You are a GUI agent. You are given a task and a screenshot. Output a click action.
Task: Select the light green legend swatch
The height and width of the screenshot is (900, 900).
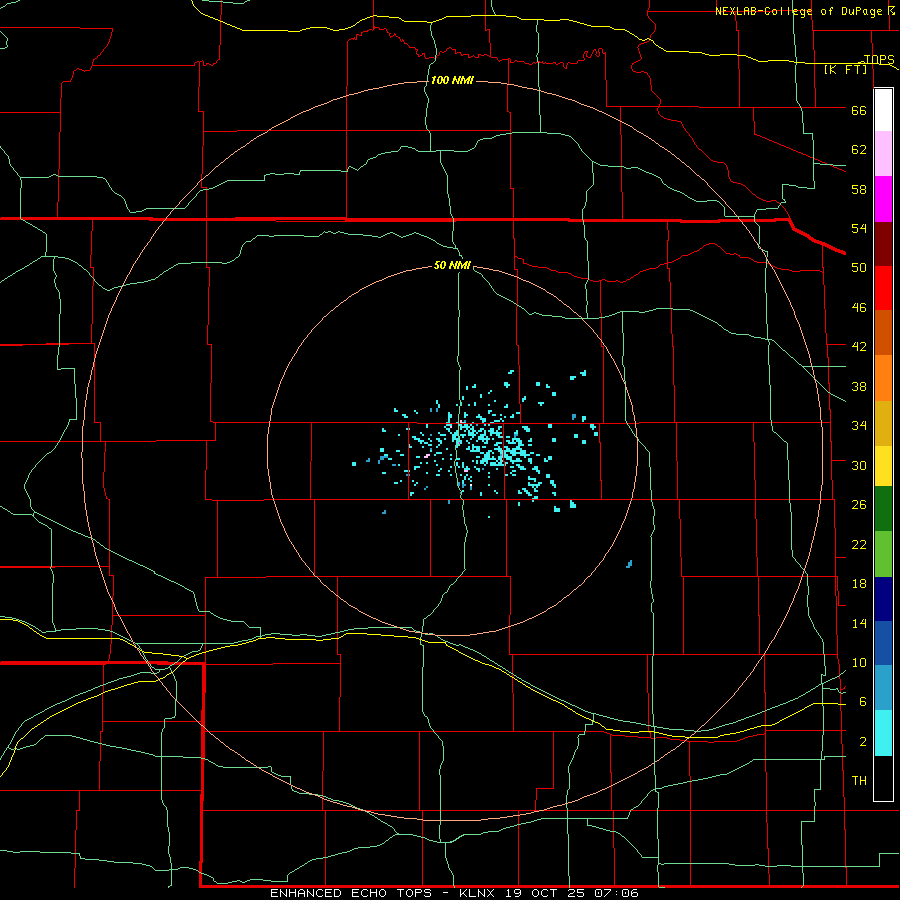[883, 554]
